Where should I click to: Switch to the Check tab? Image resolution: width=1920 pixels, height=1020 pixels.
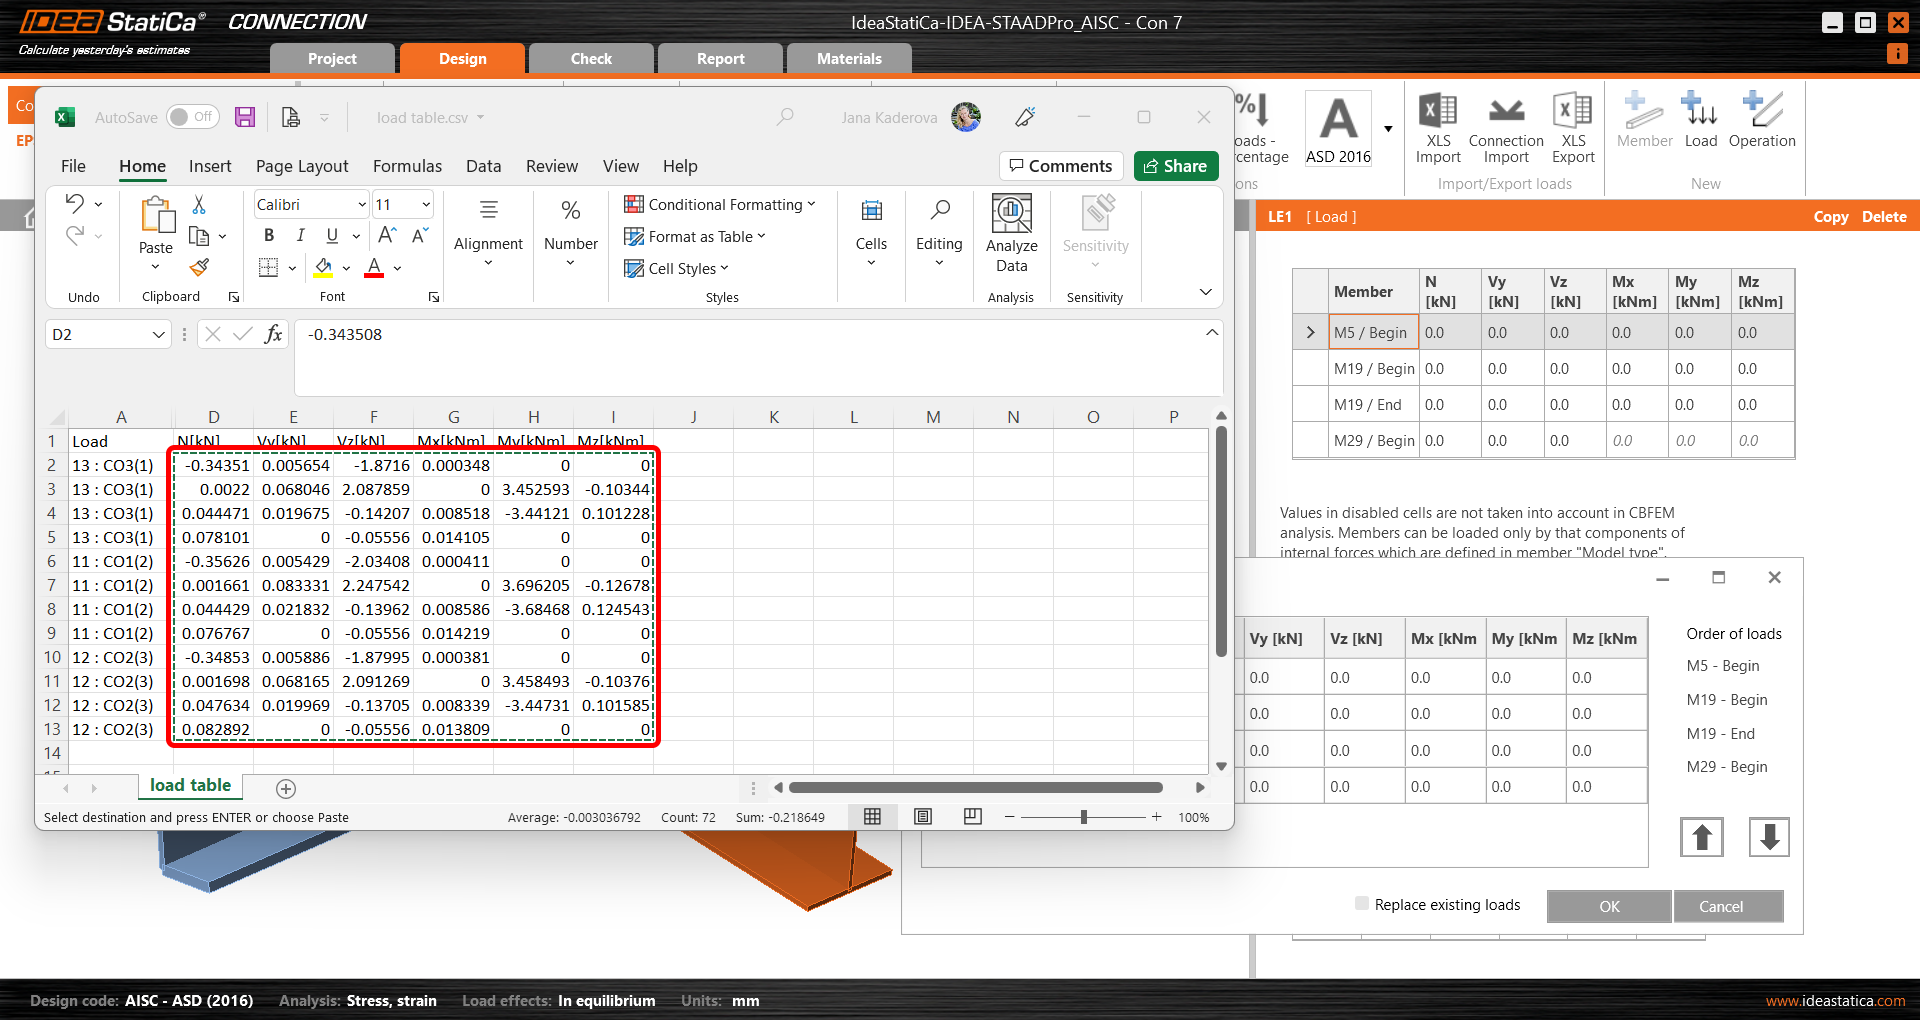point(591,59)
